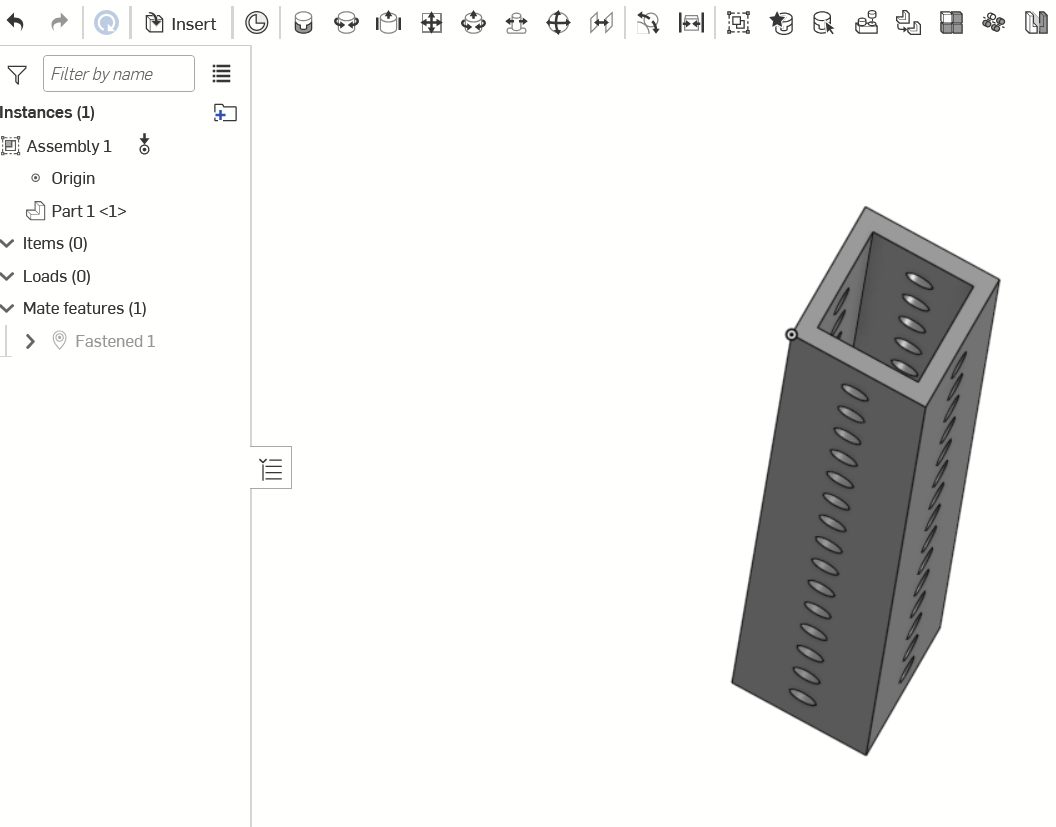Click the clustered circles pattern icon

(993, 23)
